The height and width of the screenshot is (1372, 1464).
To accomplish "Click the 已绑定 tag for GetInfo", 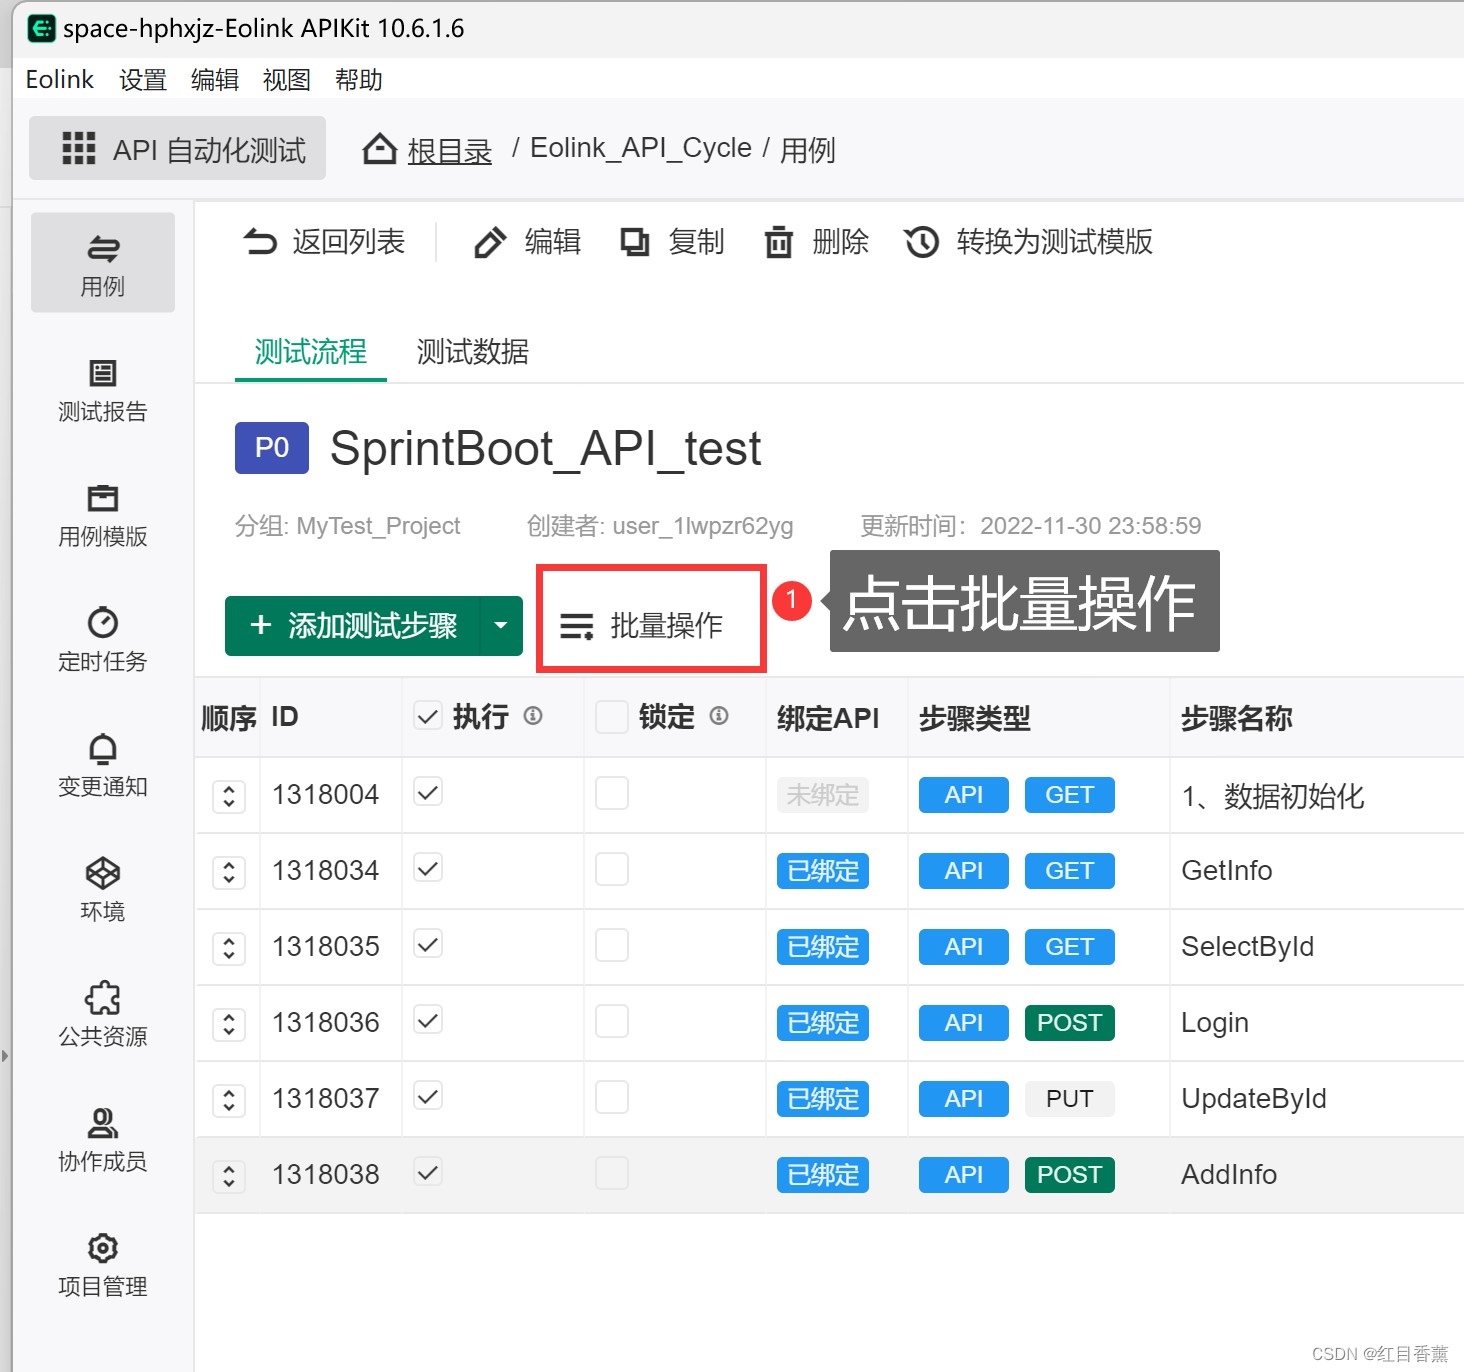I will click(823, 871).
